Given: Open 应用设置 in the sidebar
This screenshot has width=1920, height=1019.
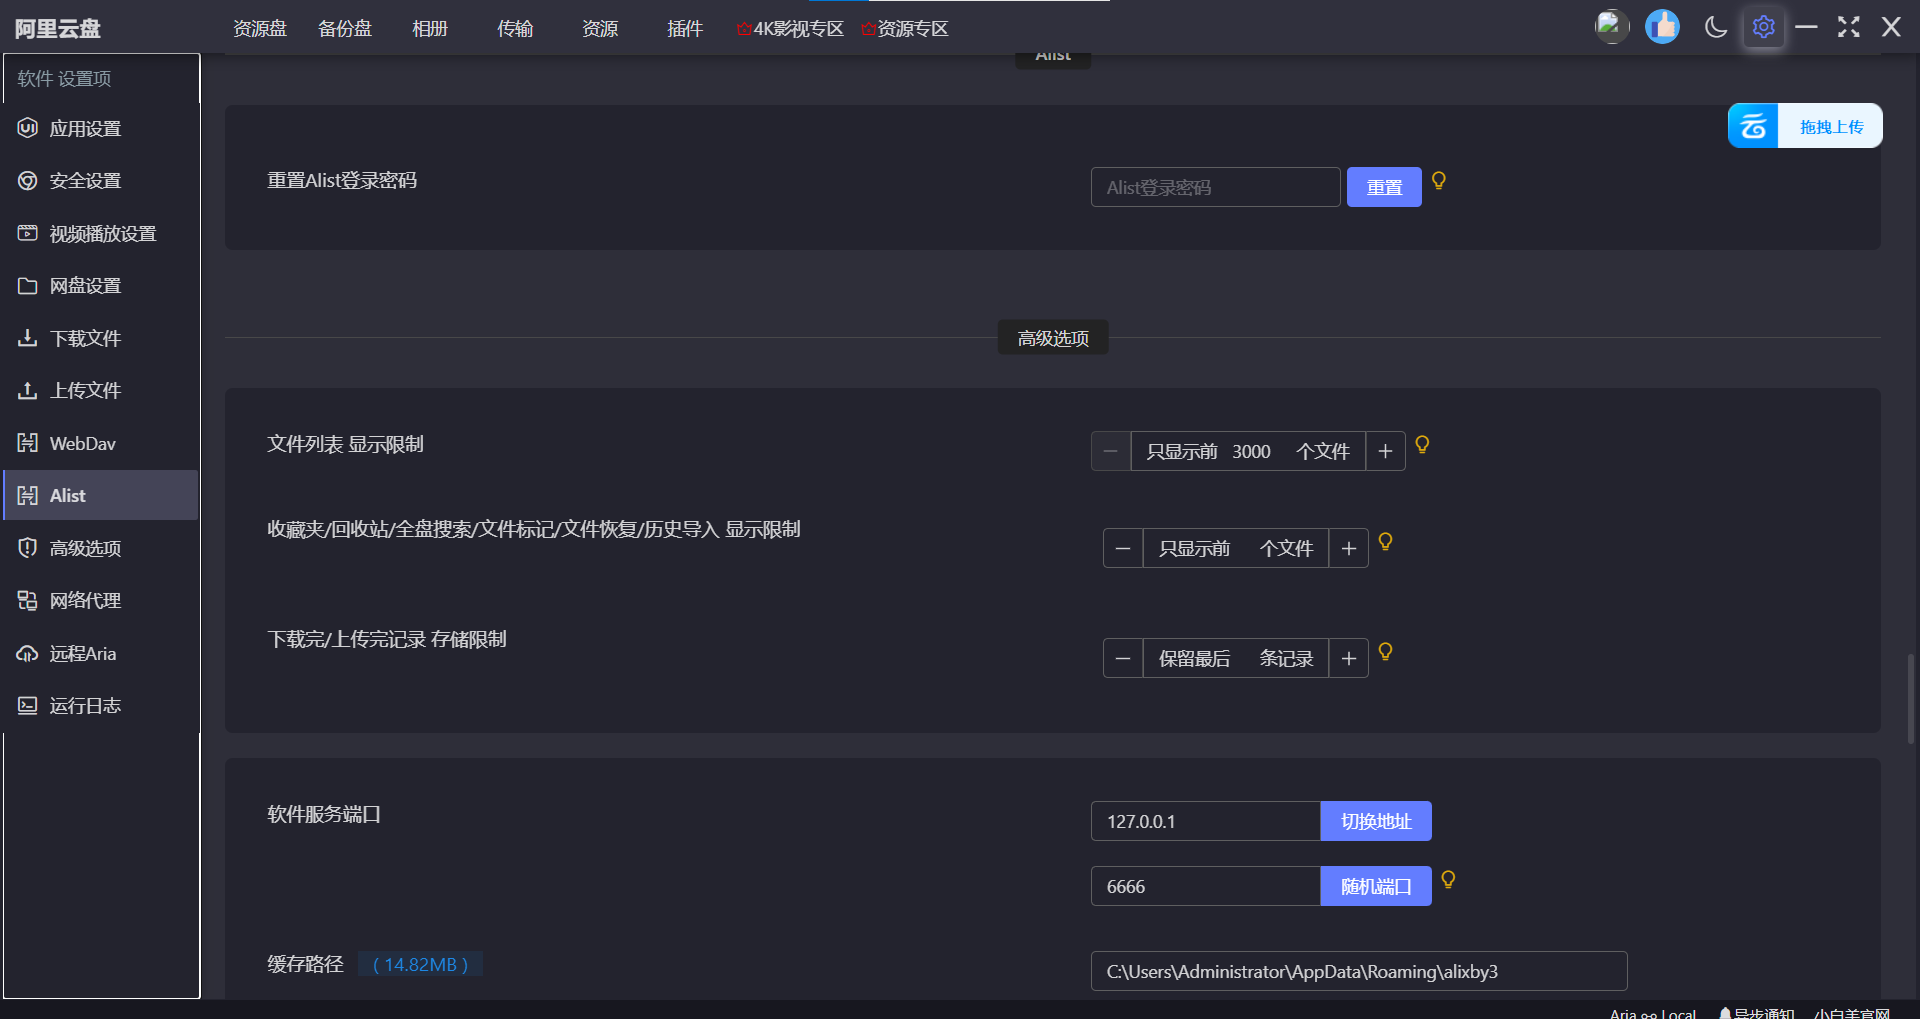Looking at the screenshot, I should click(x=100, y=128).
